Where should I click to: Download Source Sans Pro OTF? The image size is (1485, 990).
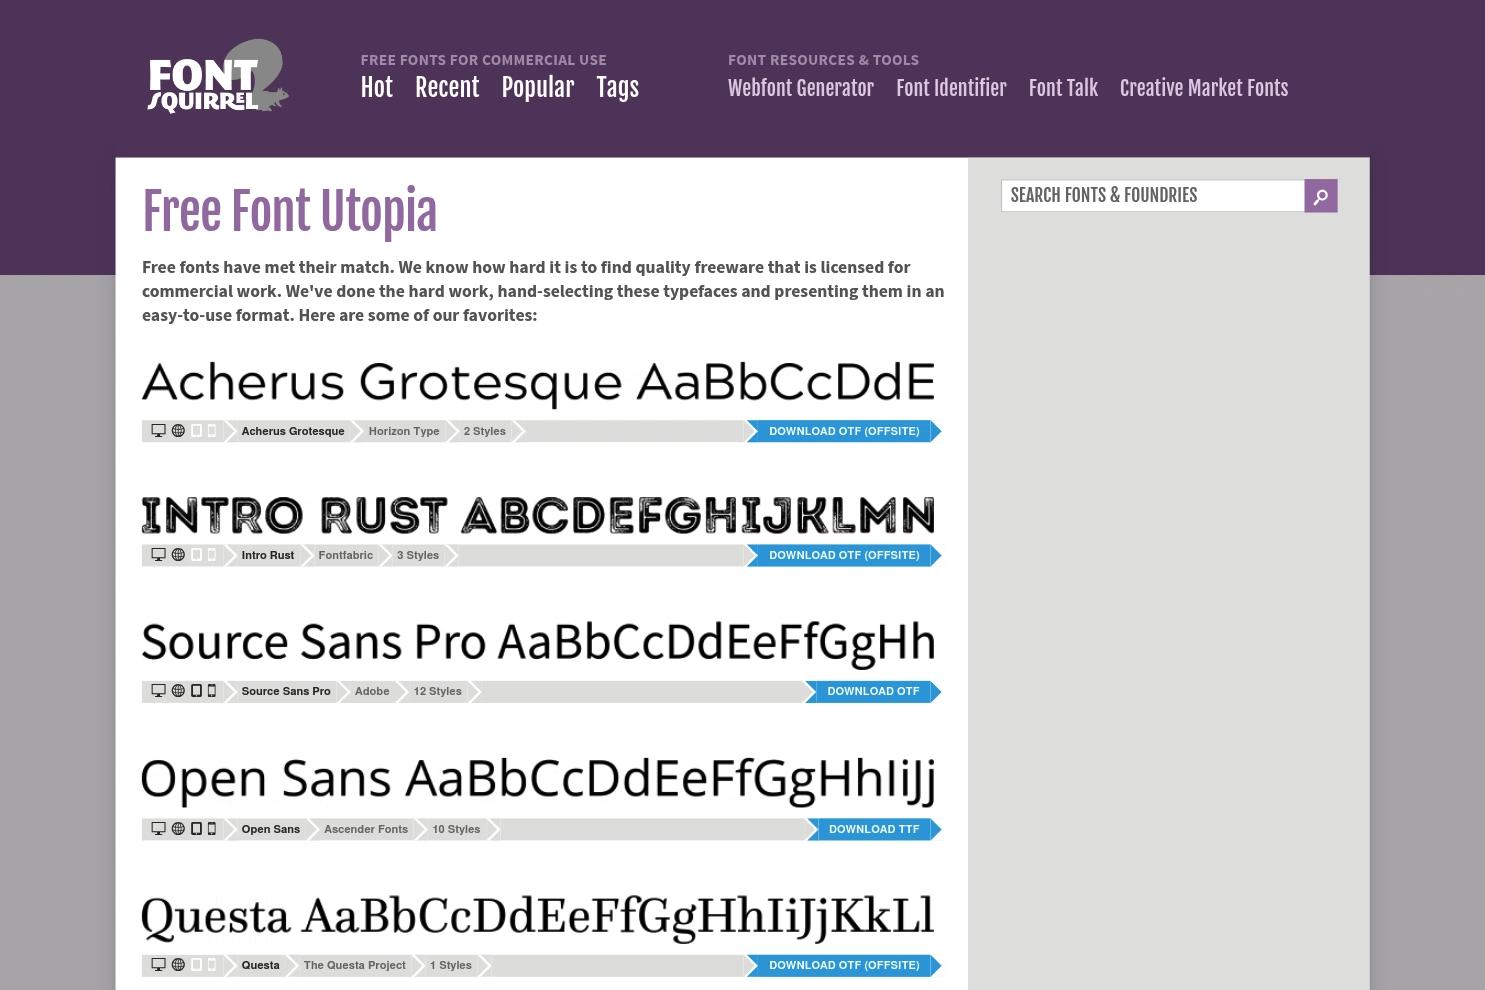click(872, 691)
